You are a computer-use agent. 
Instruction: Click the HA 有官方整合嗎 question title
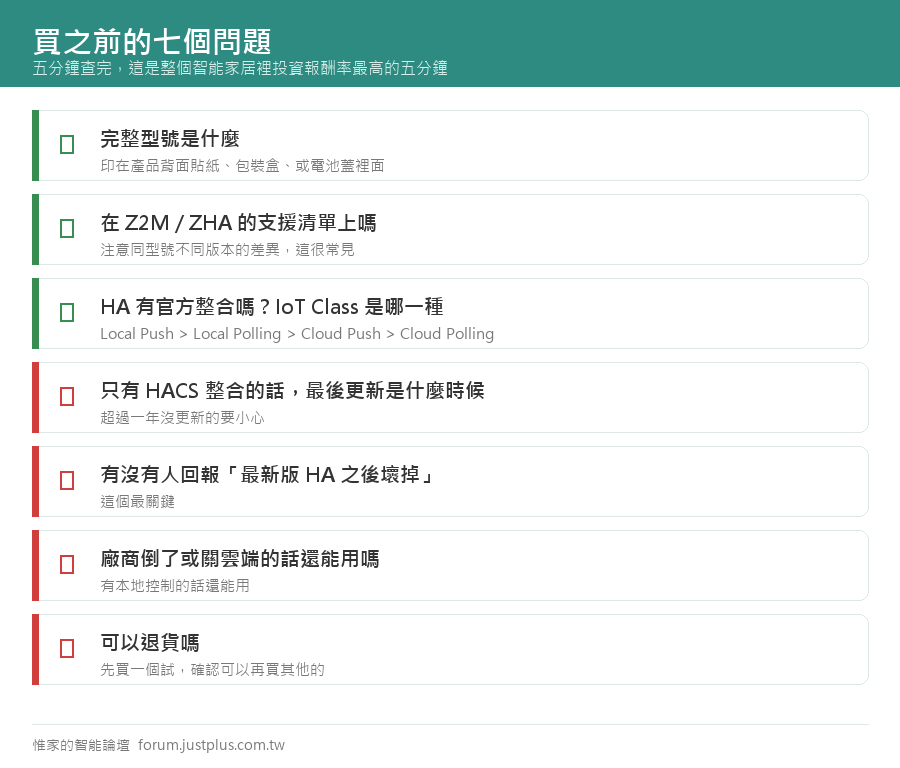coord(271,307)
